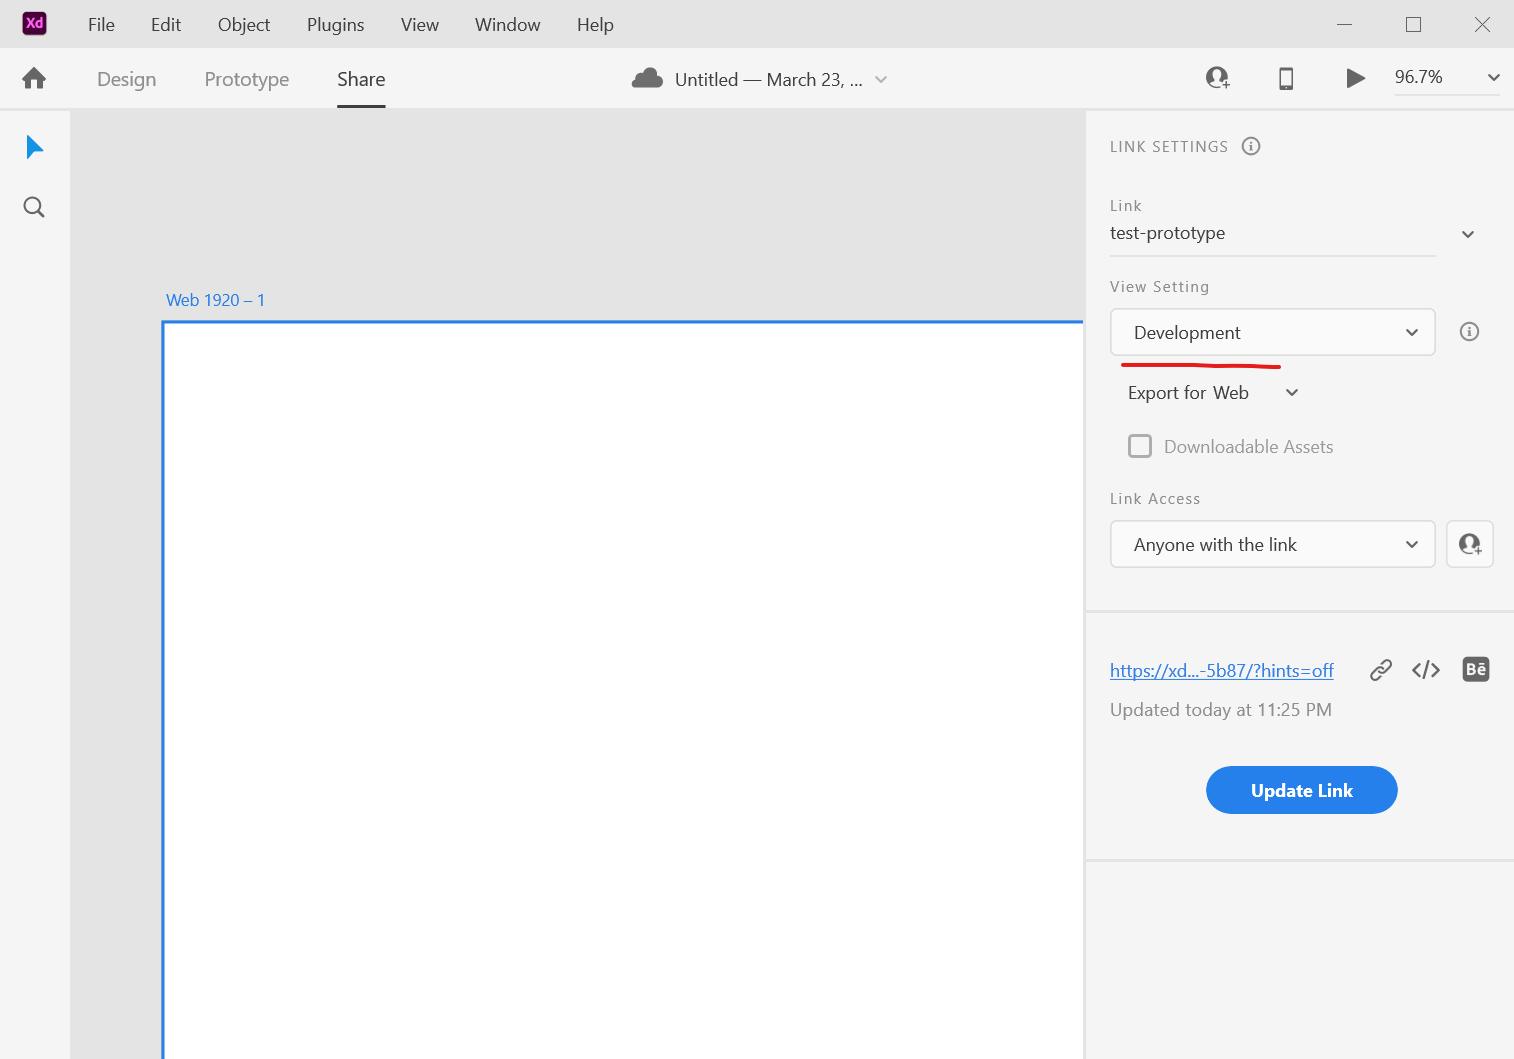Open the shared prototype URL link
This screenshot has height=1059, width=1514.
pos(1221,670)
